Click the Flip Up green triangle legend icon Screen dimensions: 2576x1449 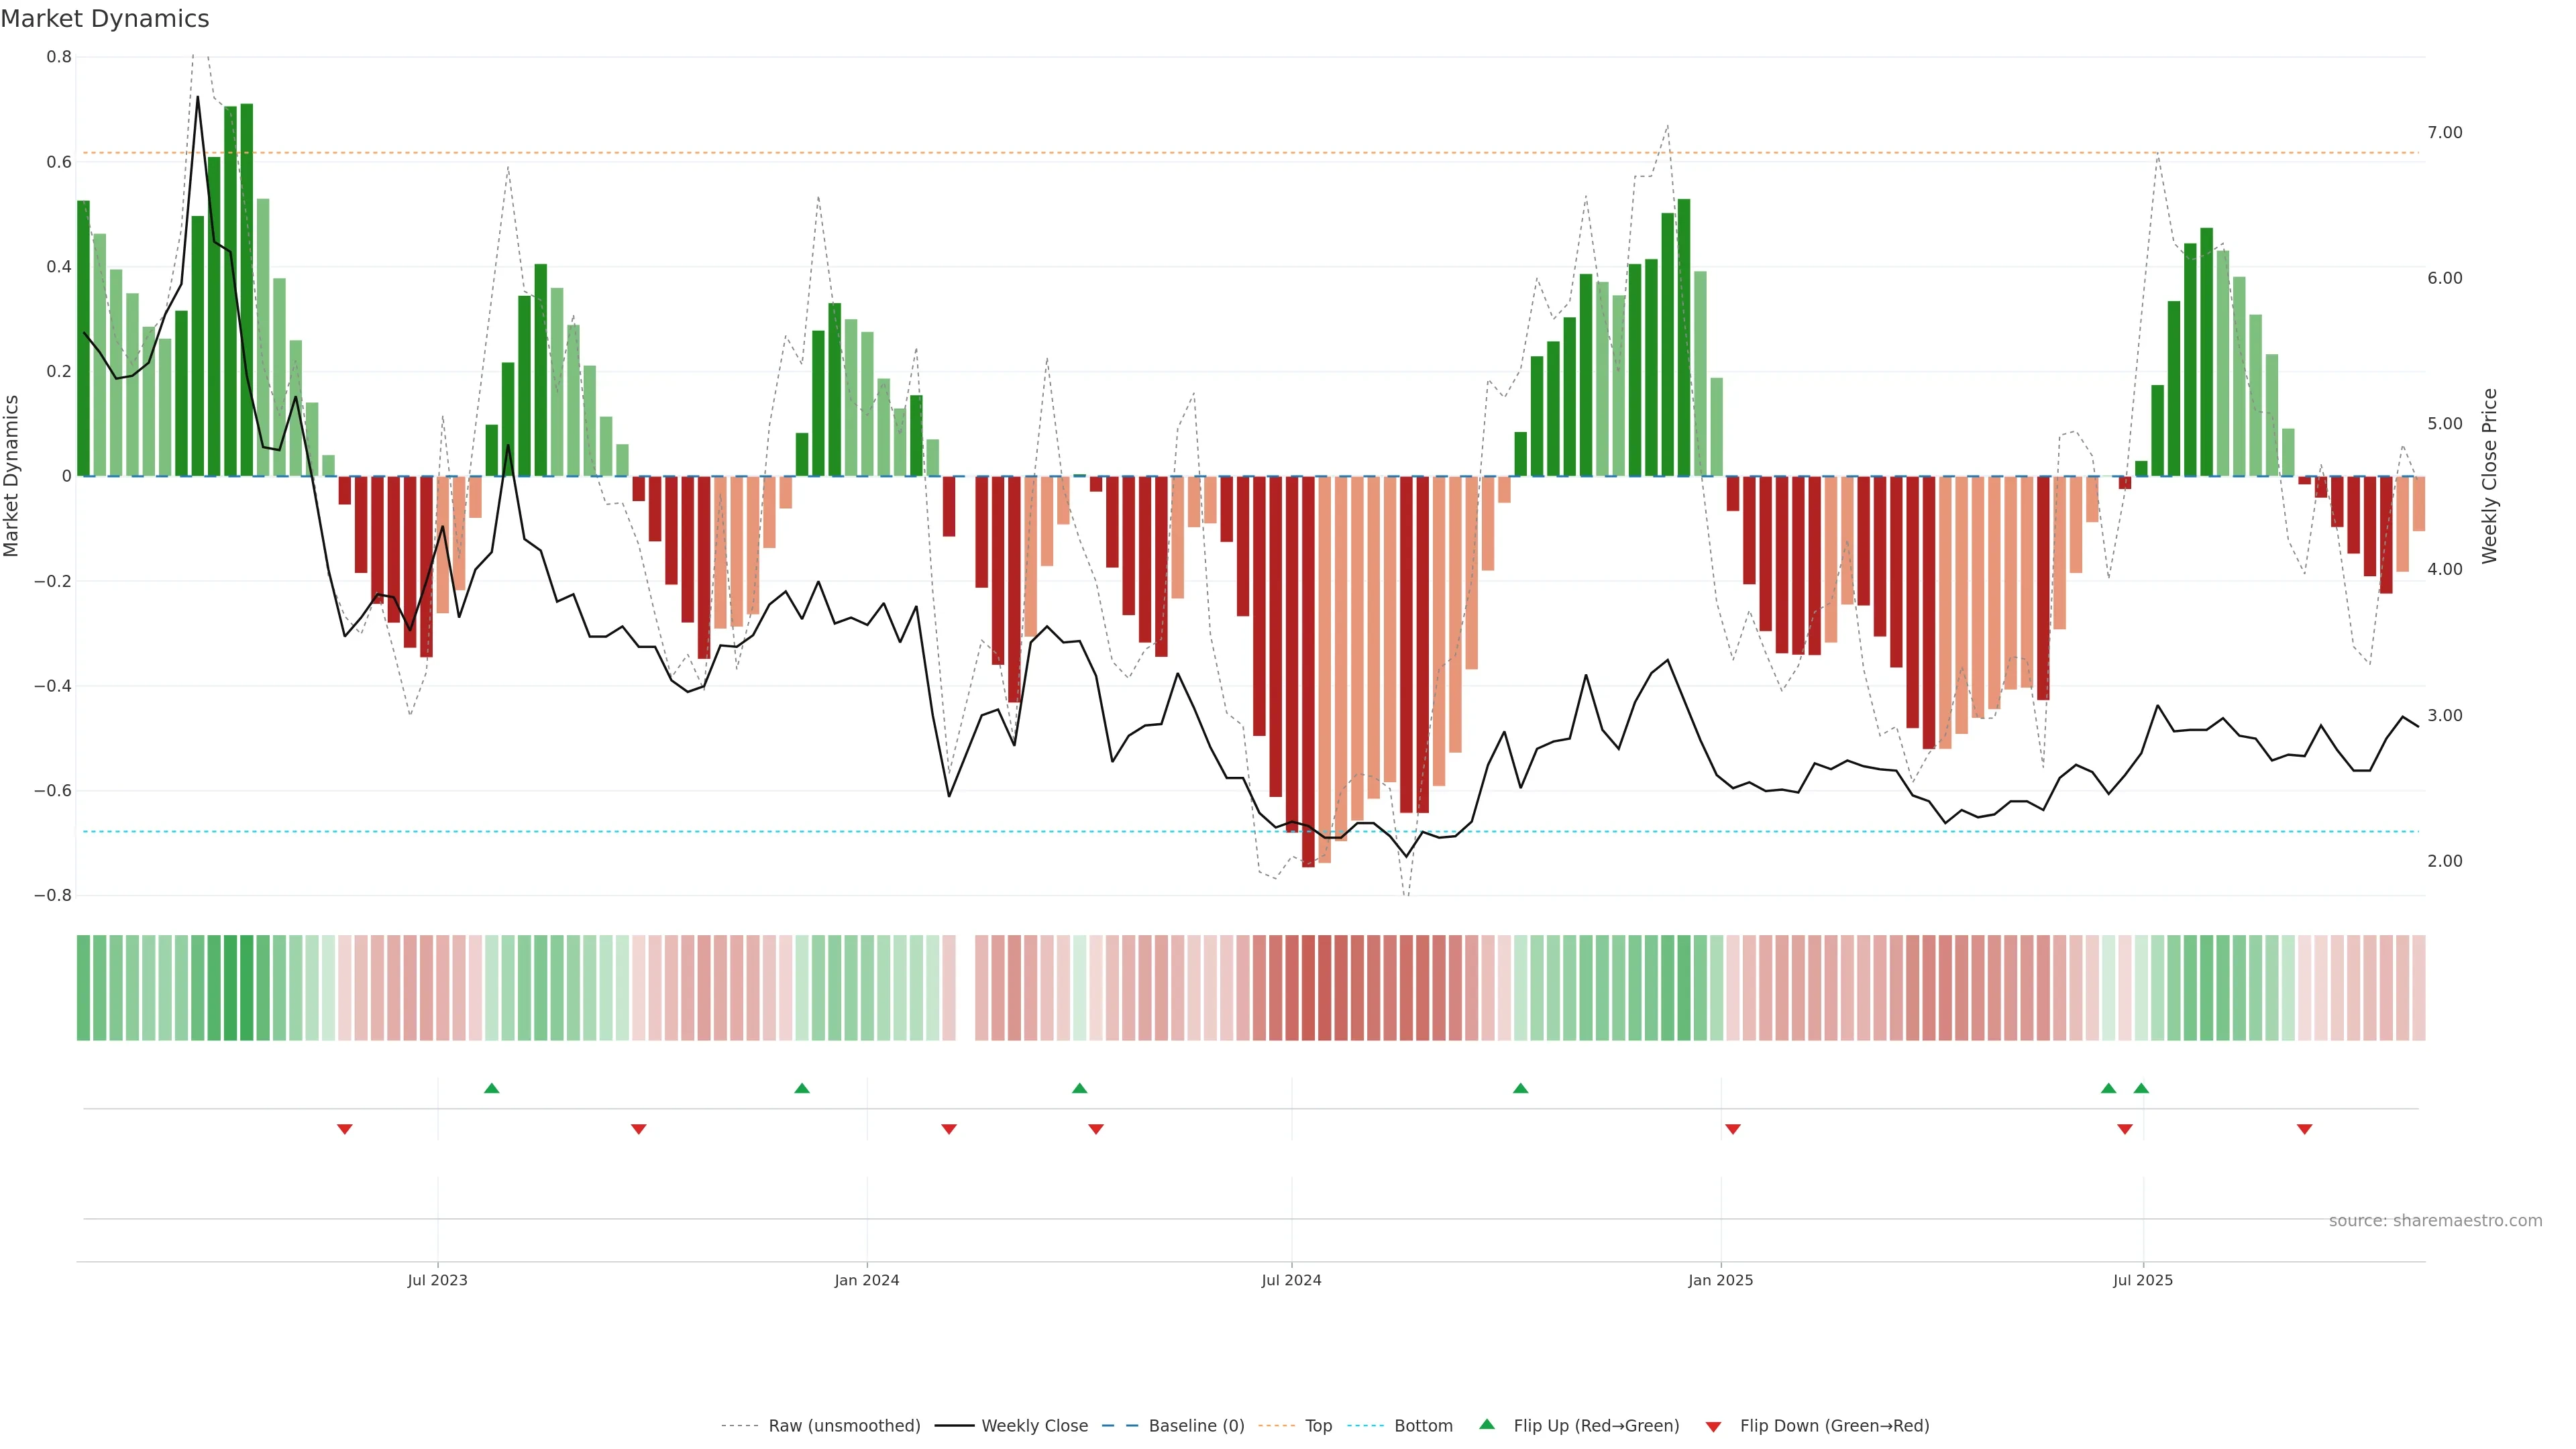pyautogui.click(x=1486, y=1424)
